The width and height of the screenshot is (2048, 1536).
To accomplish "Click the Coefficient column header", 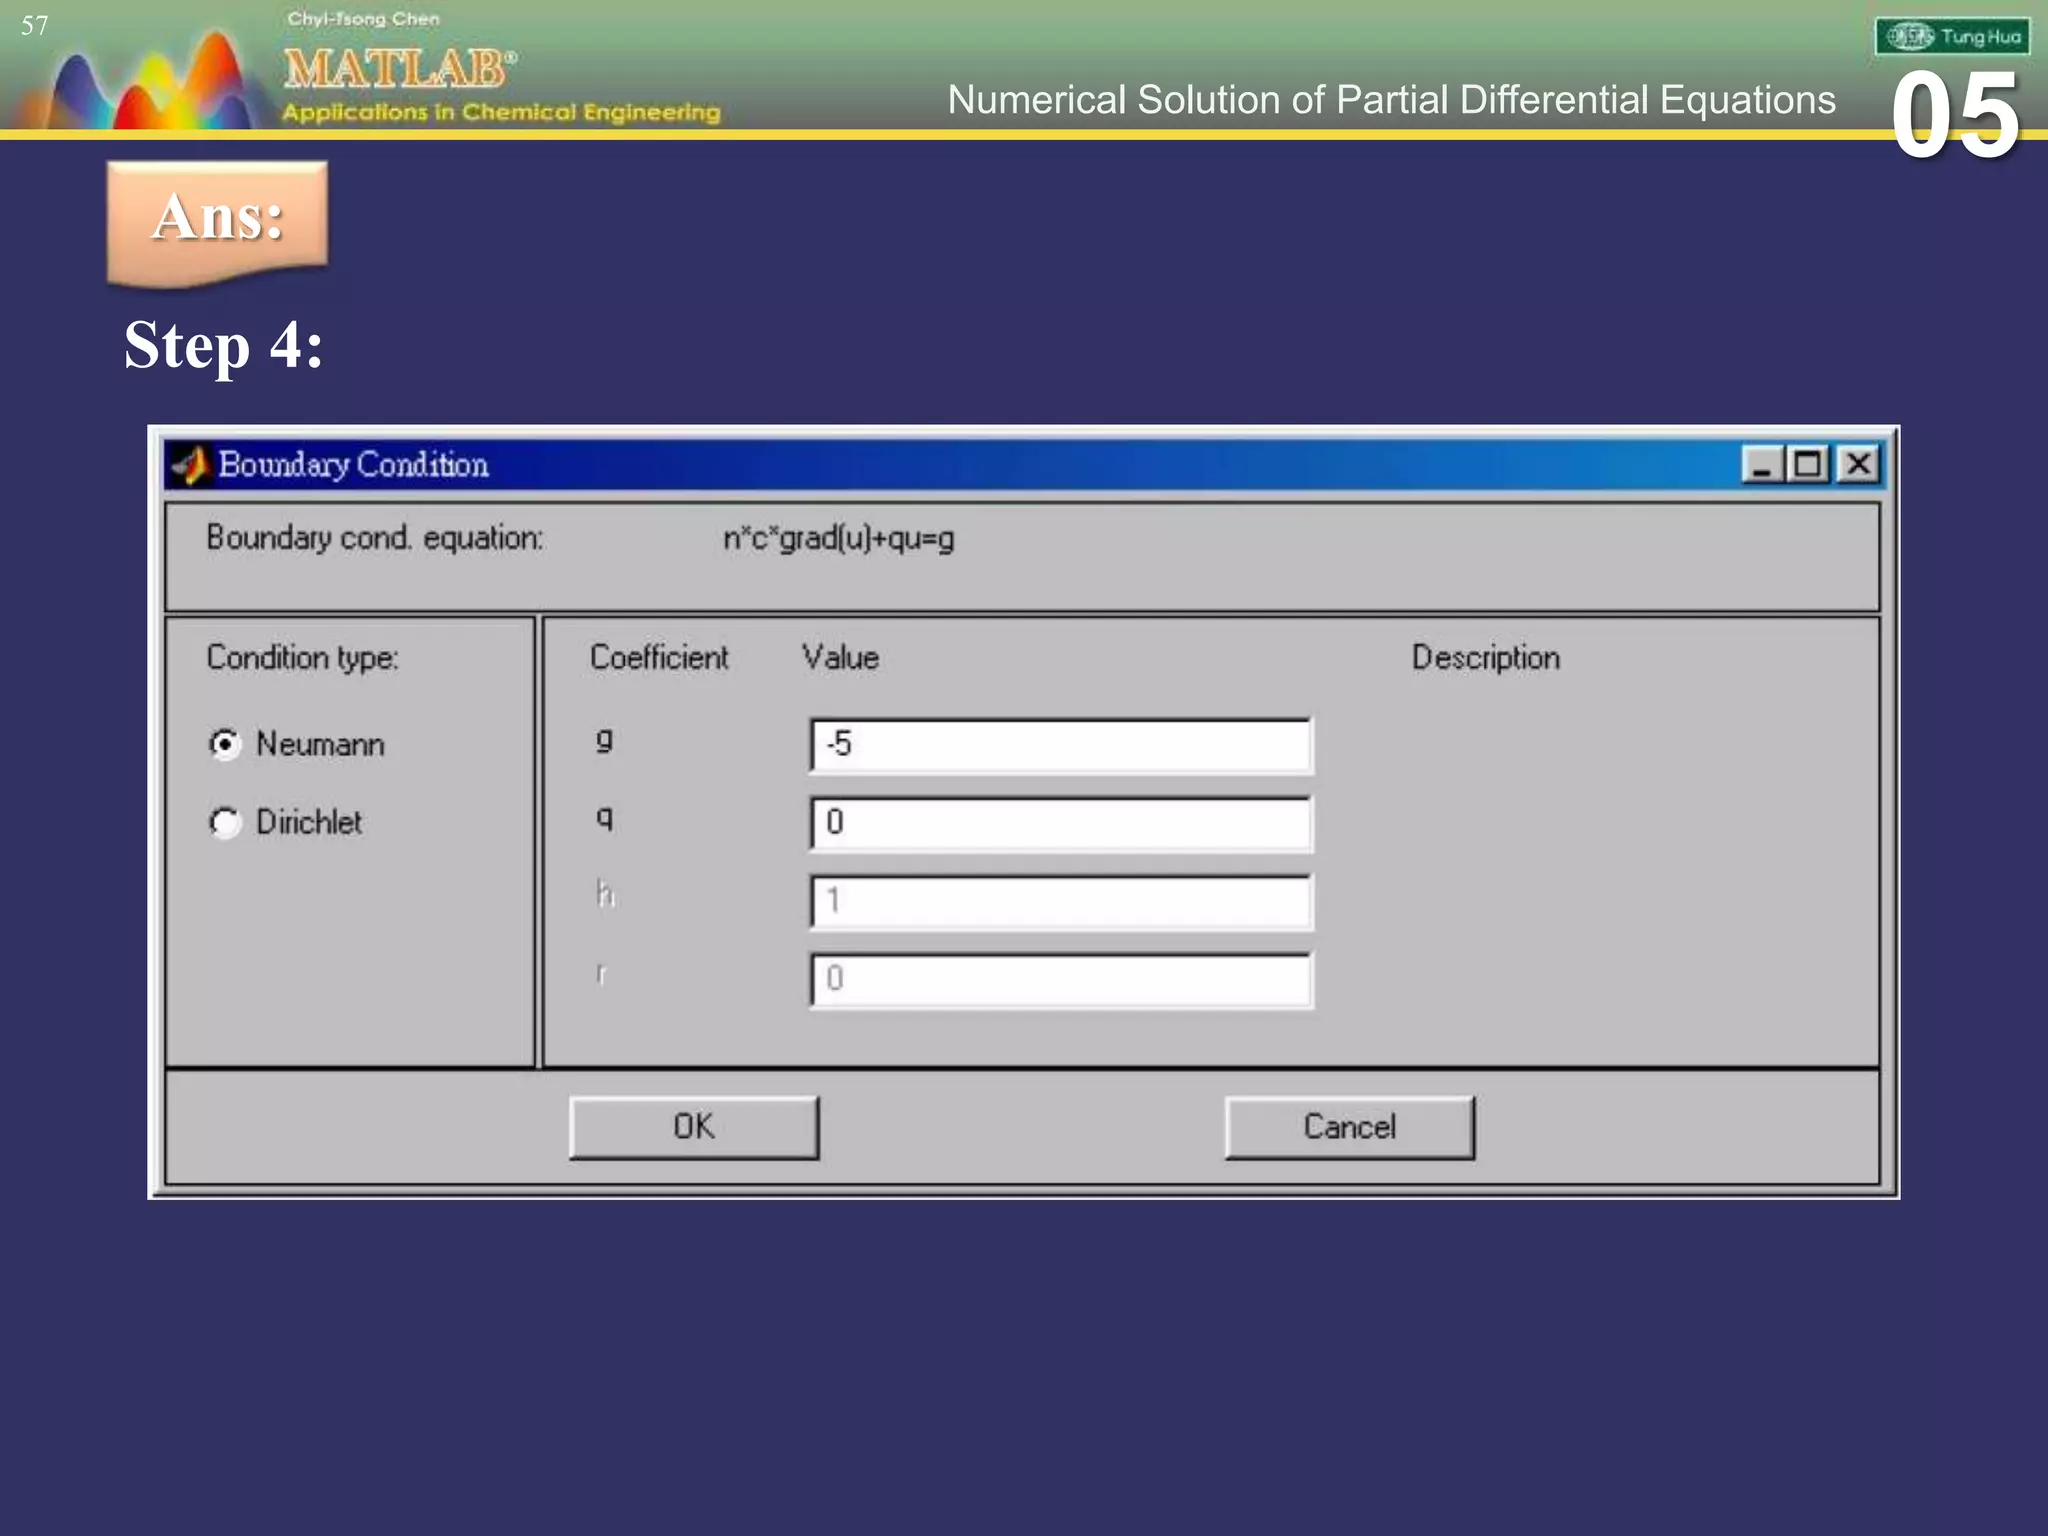I will pos(659,658).
